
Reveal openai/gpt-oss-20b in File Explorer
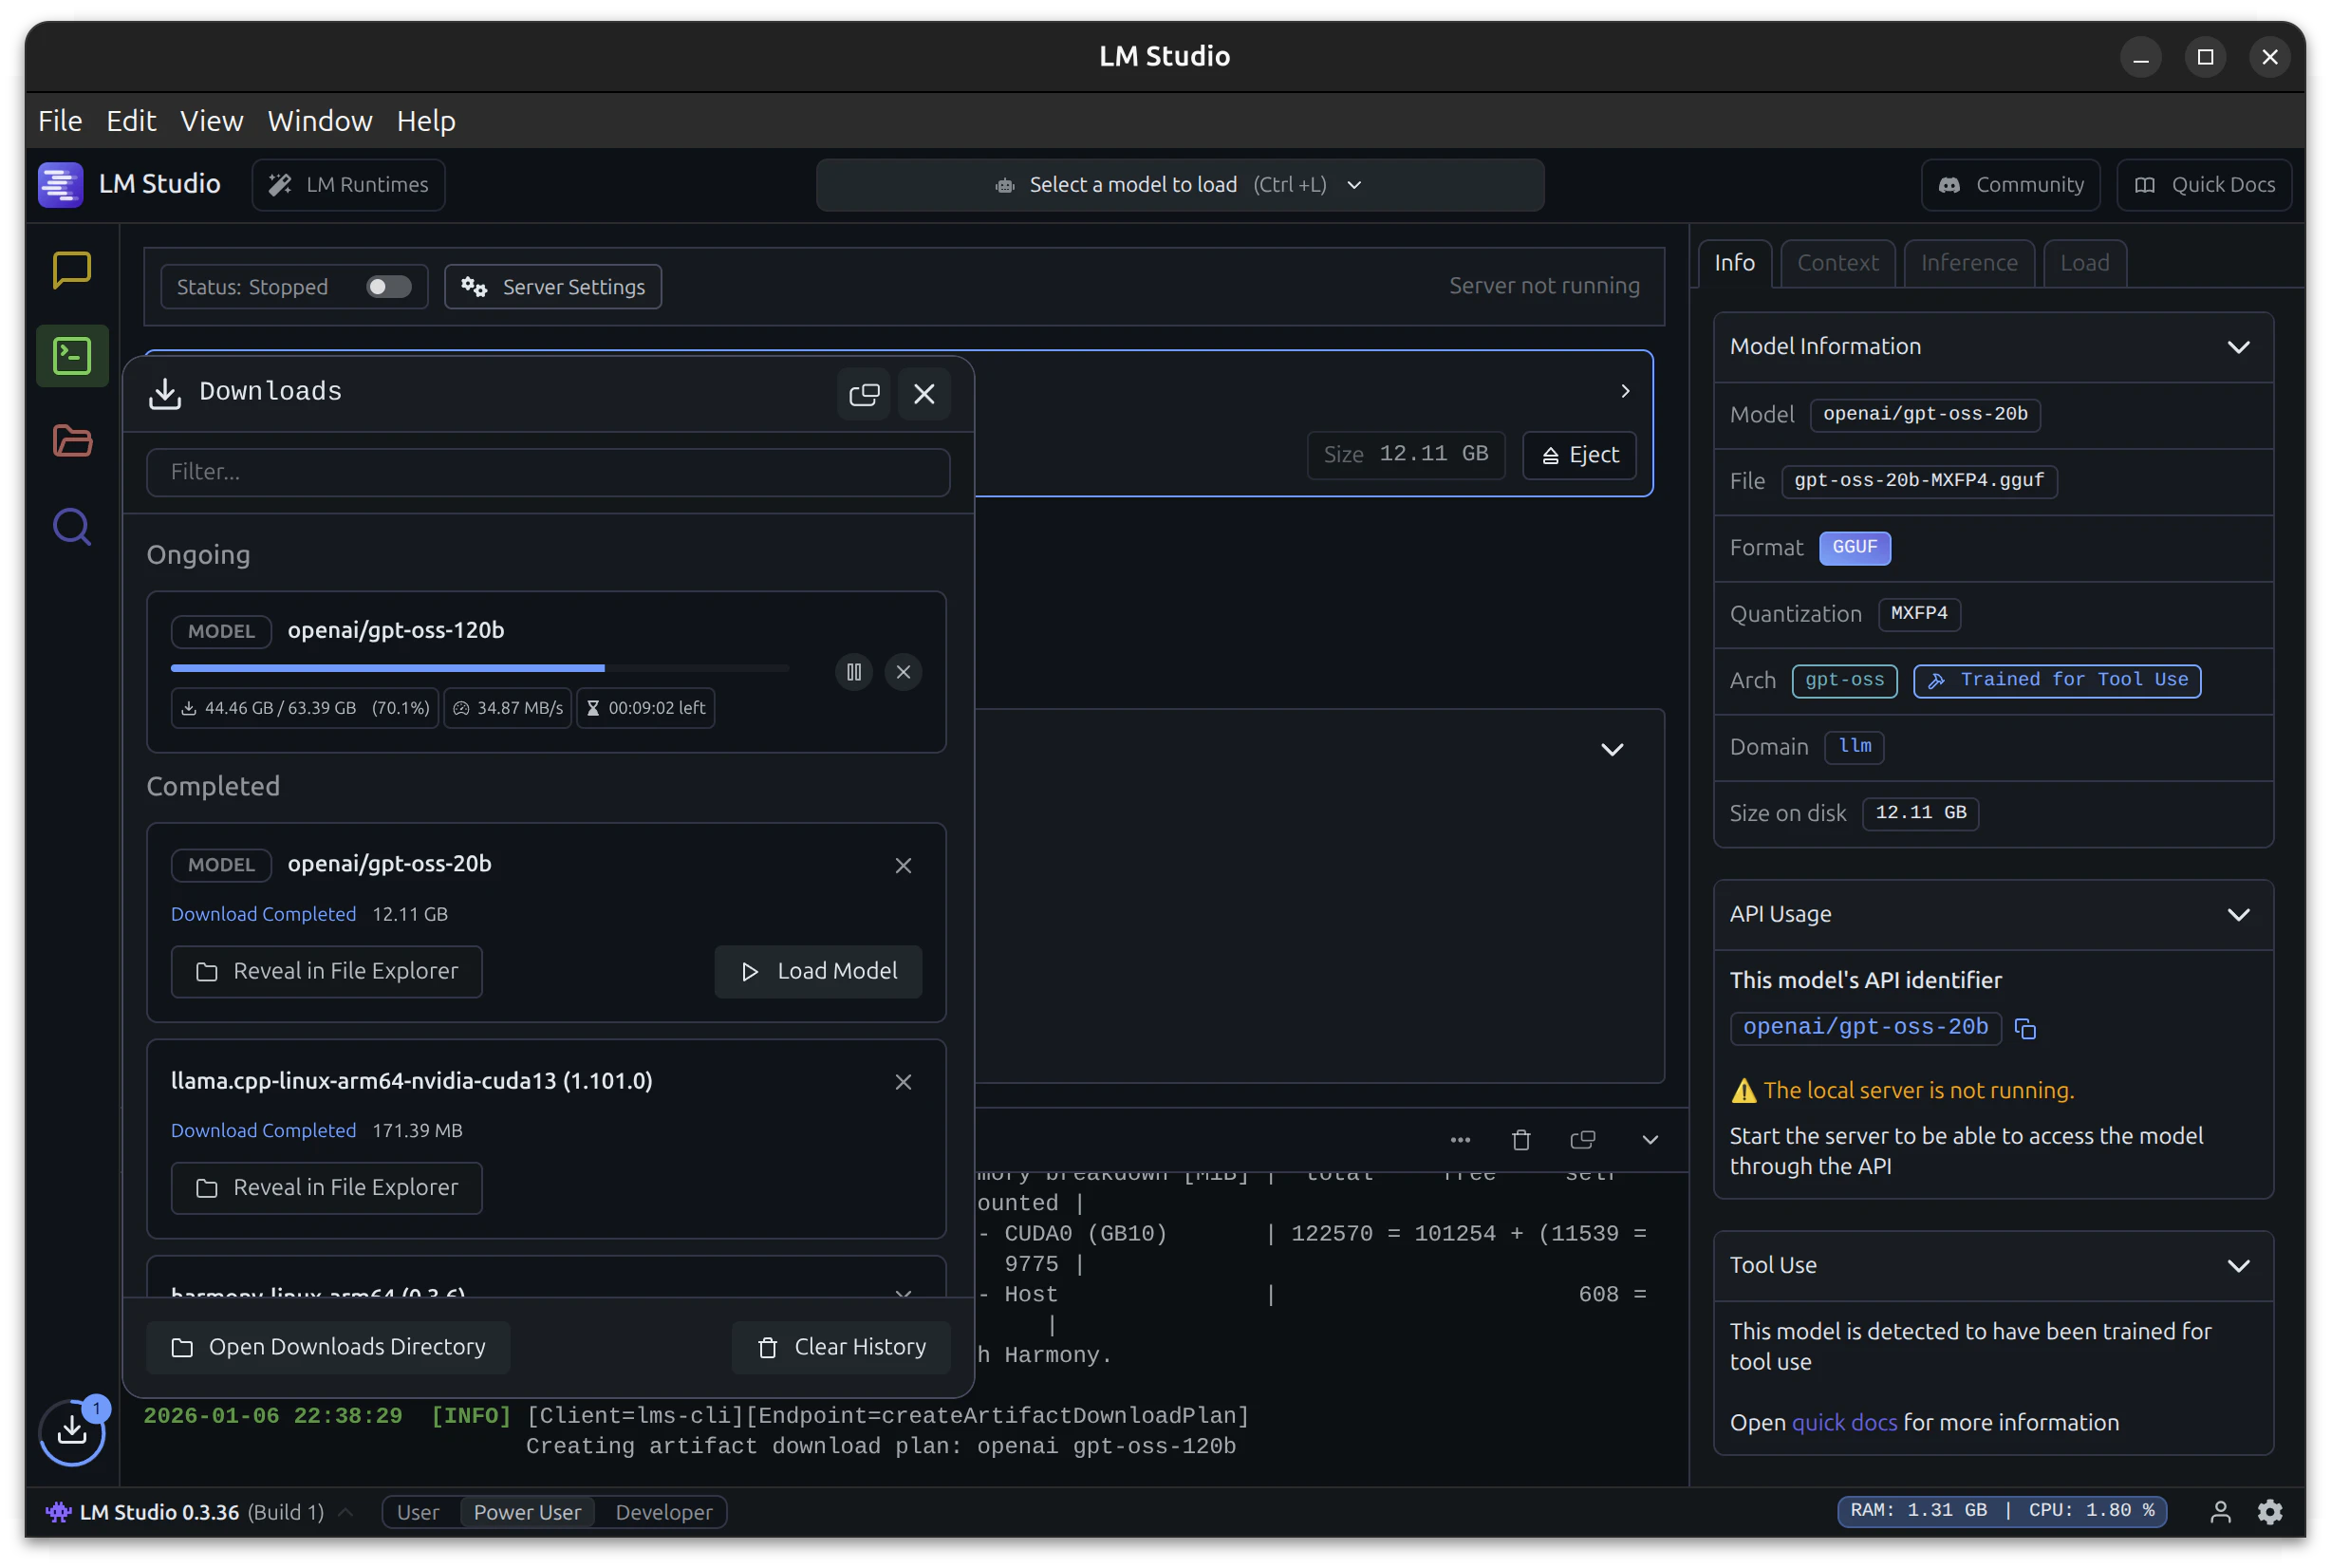tap(326, 971)
